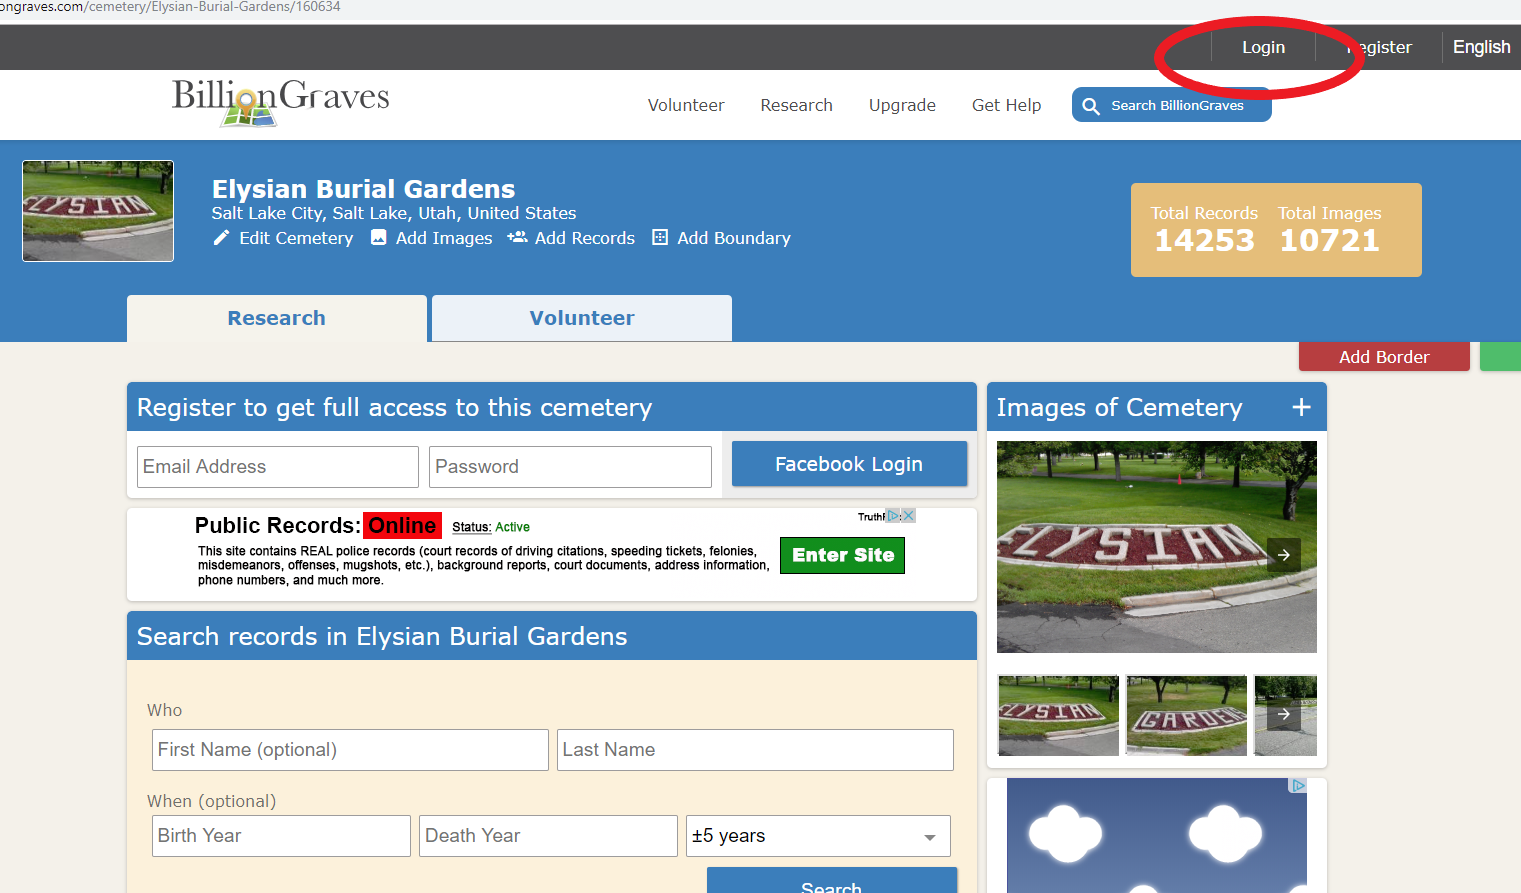Click the large Elysian cemetery image

pos(1156,547)
